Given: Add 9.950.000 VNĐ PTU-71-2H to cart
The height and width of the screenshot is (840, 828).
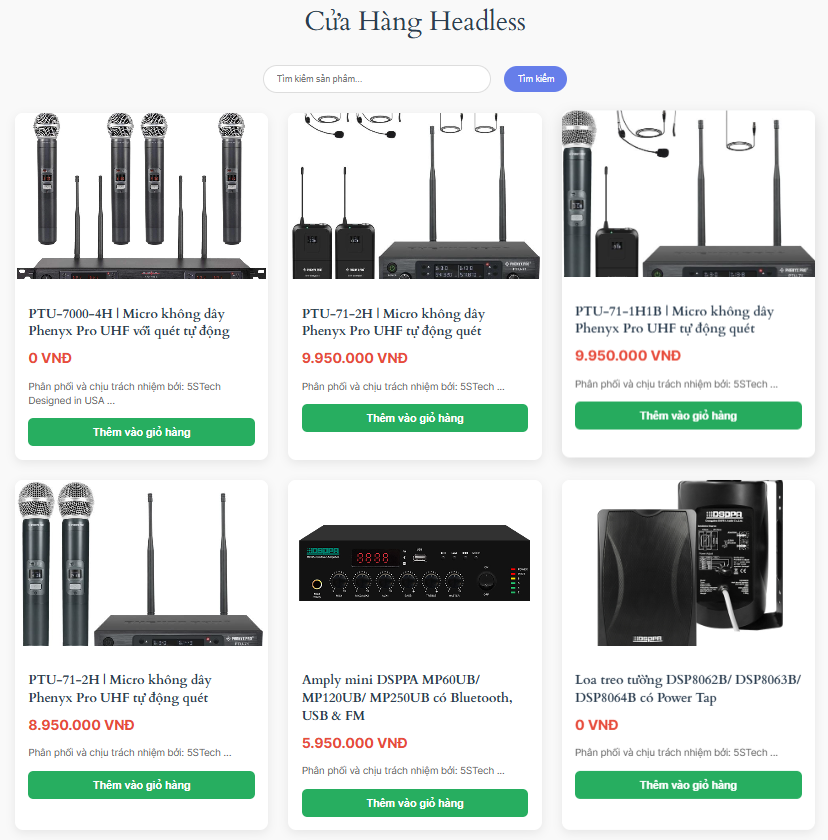Looking at the screenshot, I should [x=415, y=418].
